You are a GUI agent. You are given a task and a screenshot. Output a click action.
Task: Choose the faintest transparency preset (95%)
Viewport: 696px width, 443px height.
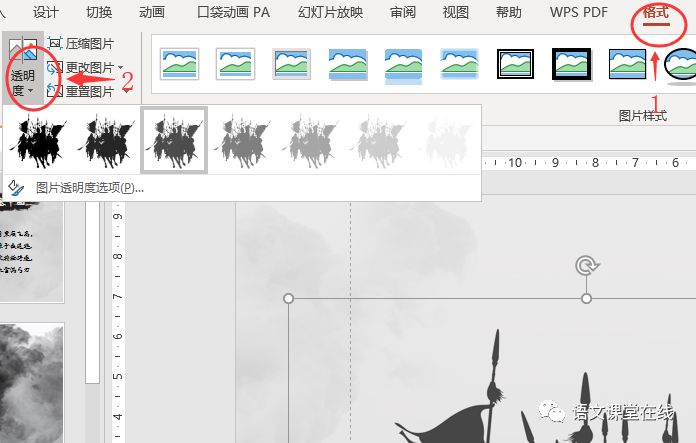pos(447,140)
